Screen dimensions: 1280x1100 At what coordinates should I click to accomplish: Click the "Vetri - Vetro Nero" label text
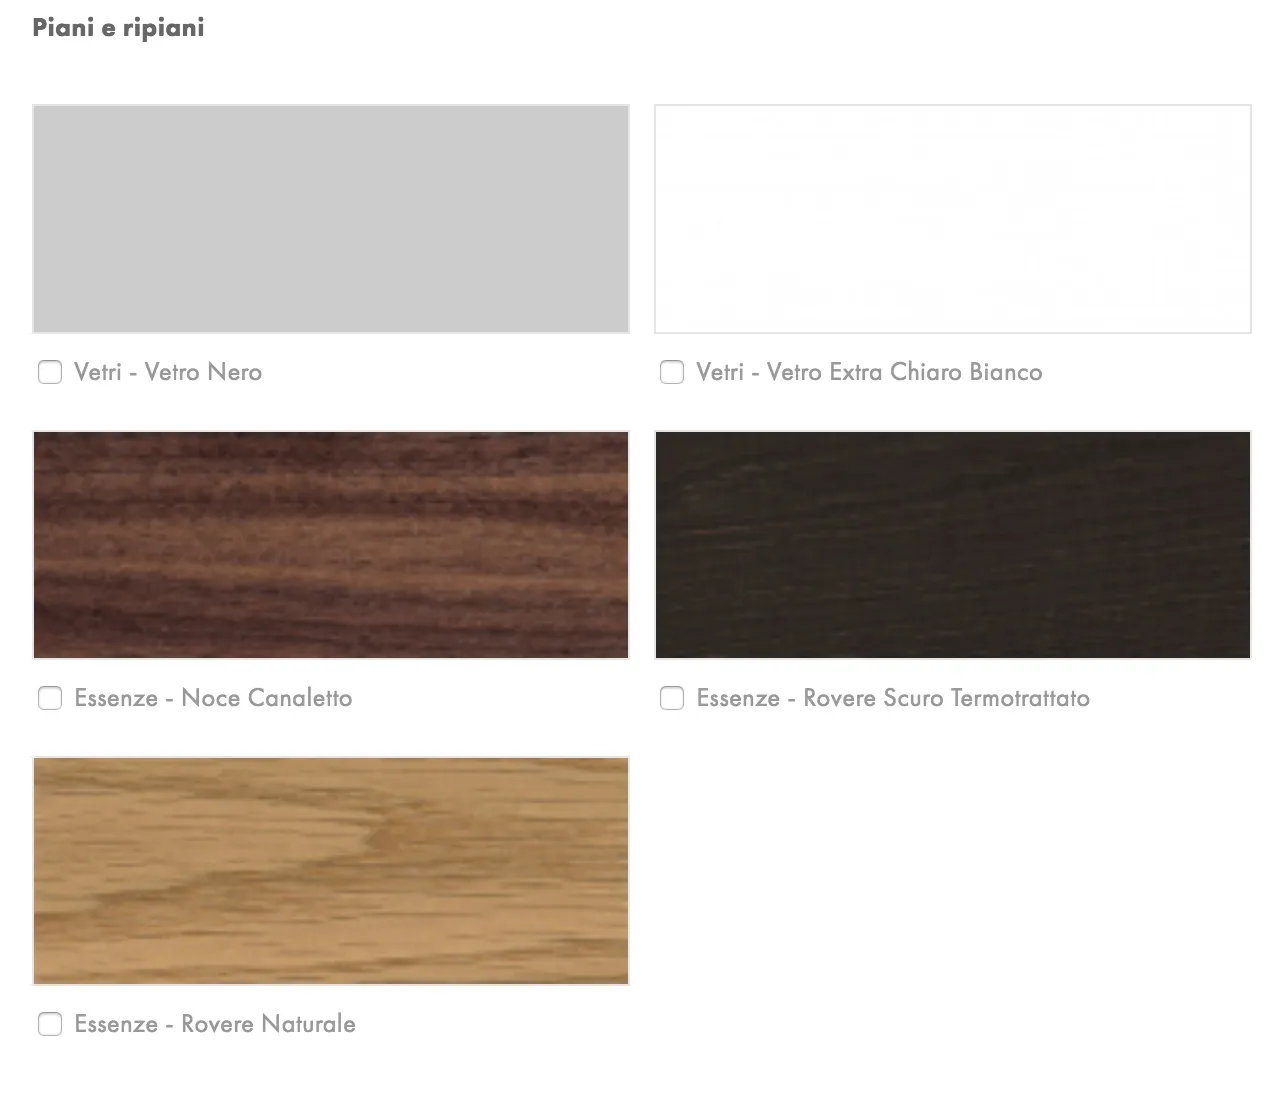168,372
